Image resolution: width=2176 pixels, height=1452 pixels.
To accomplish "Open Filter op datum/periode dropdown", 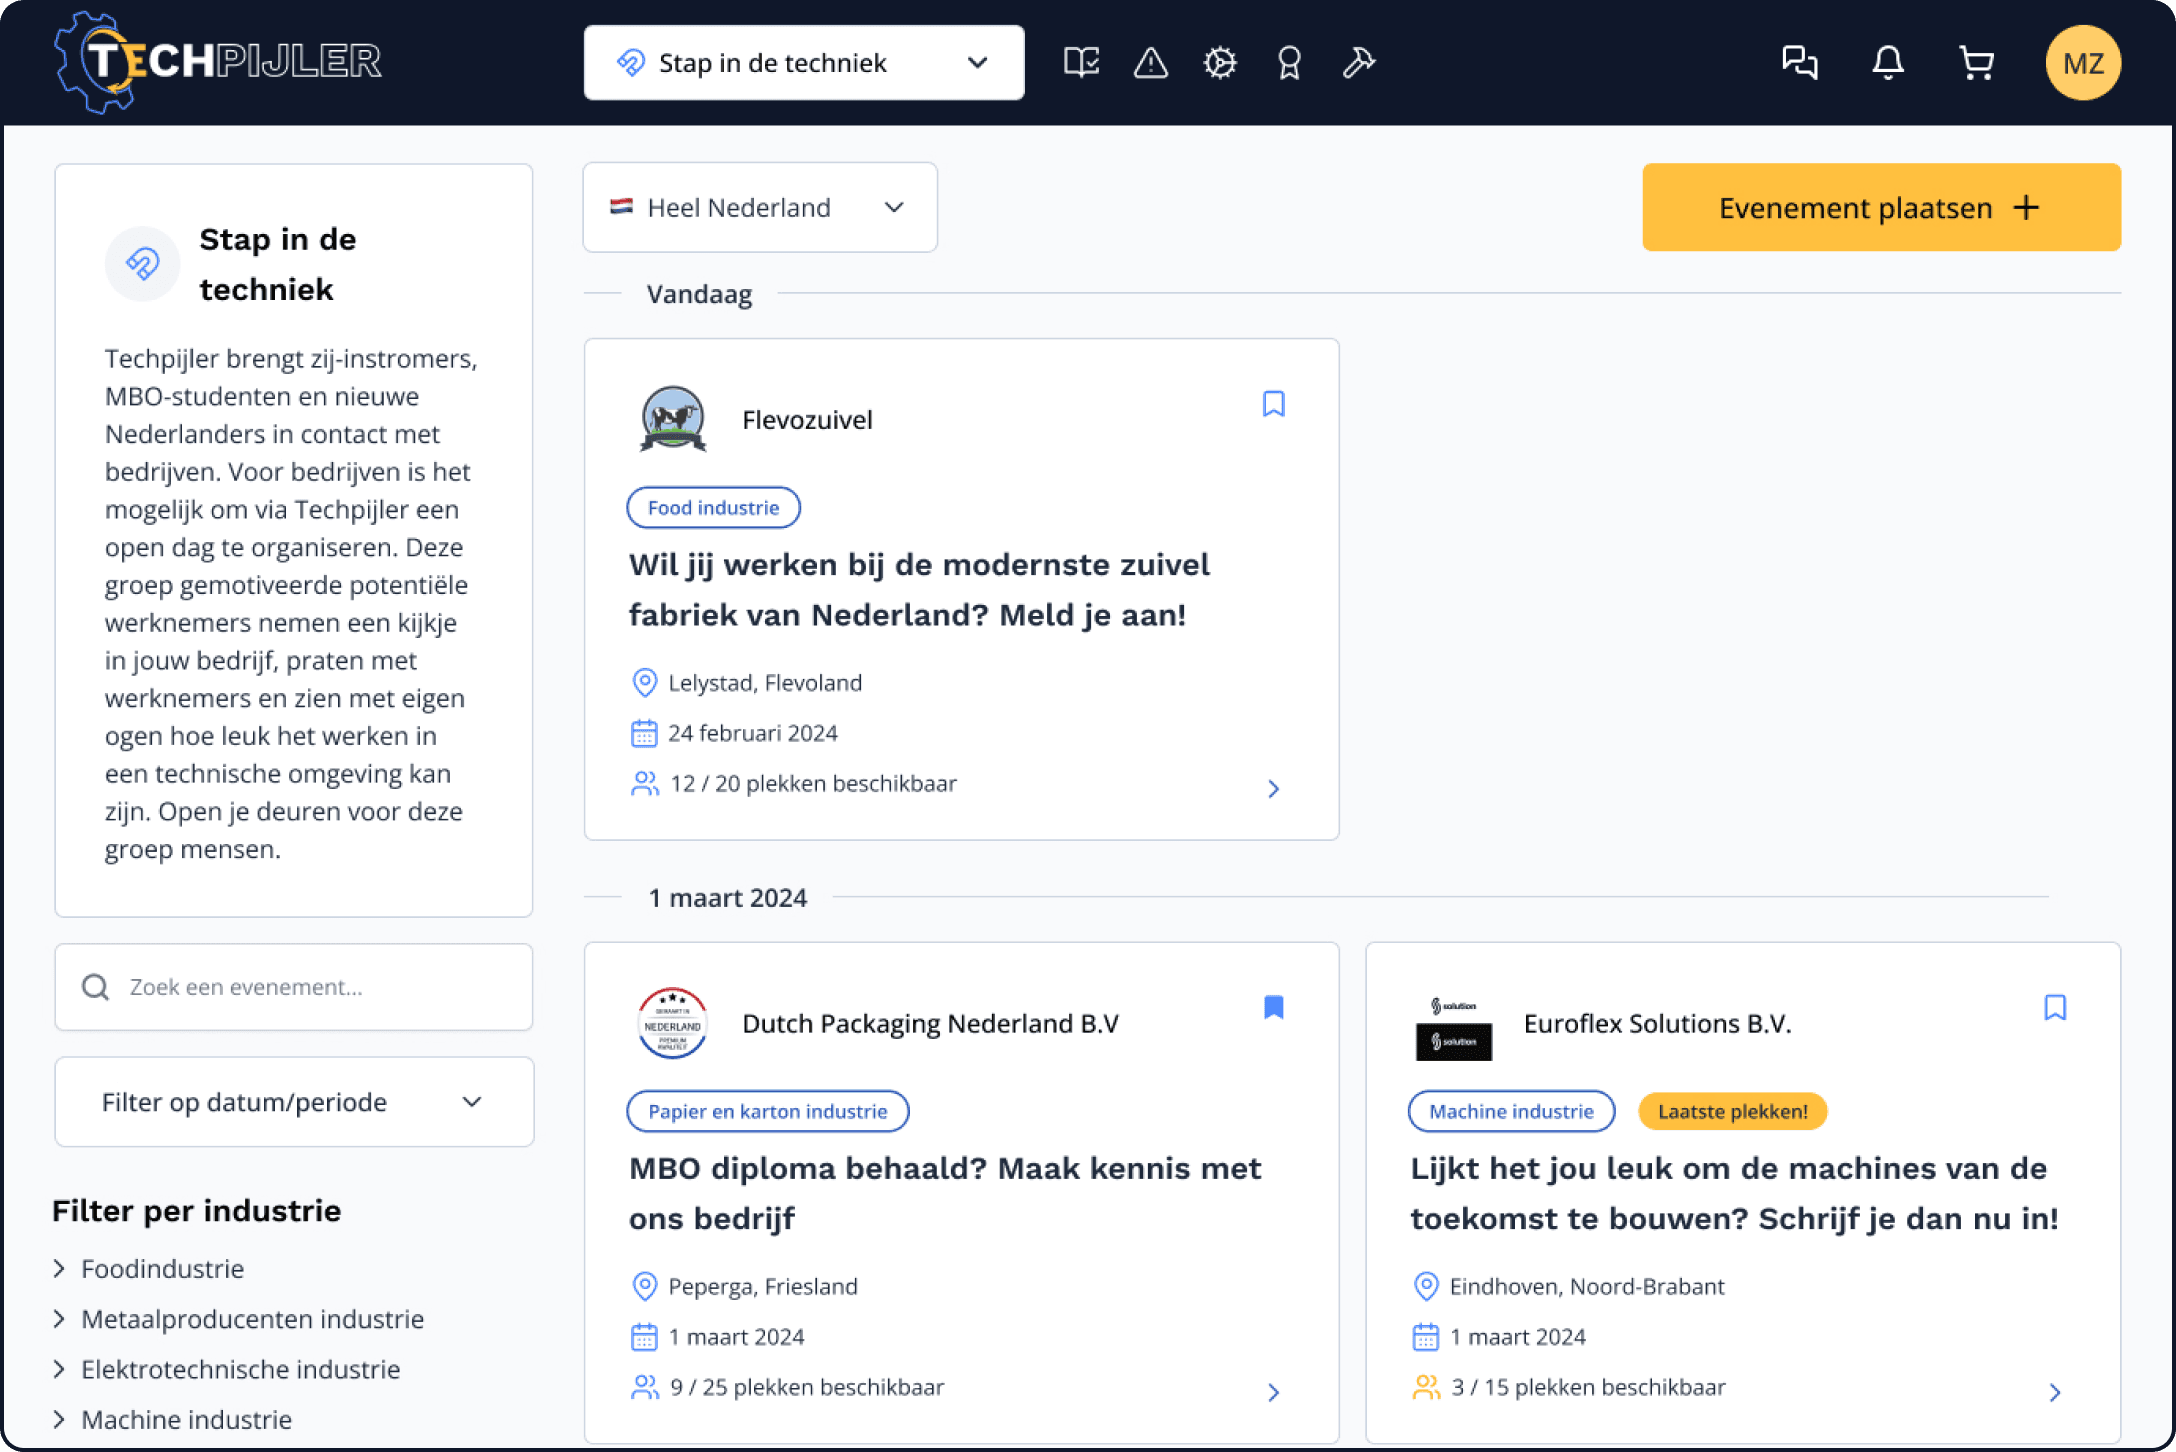I will [294, 1102].
